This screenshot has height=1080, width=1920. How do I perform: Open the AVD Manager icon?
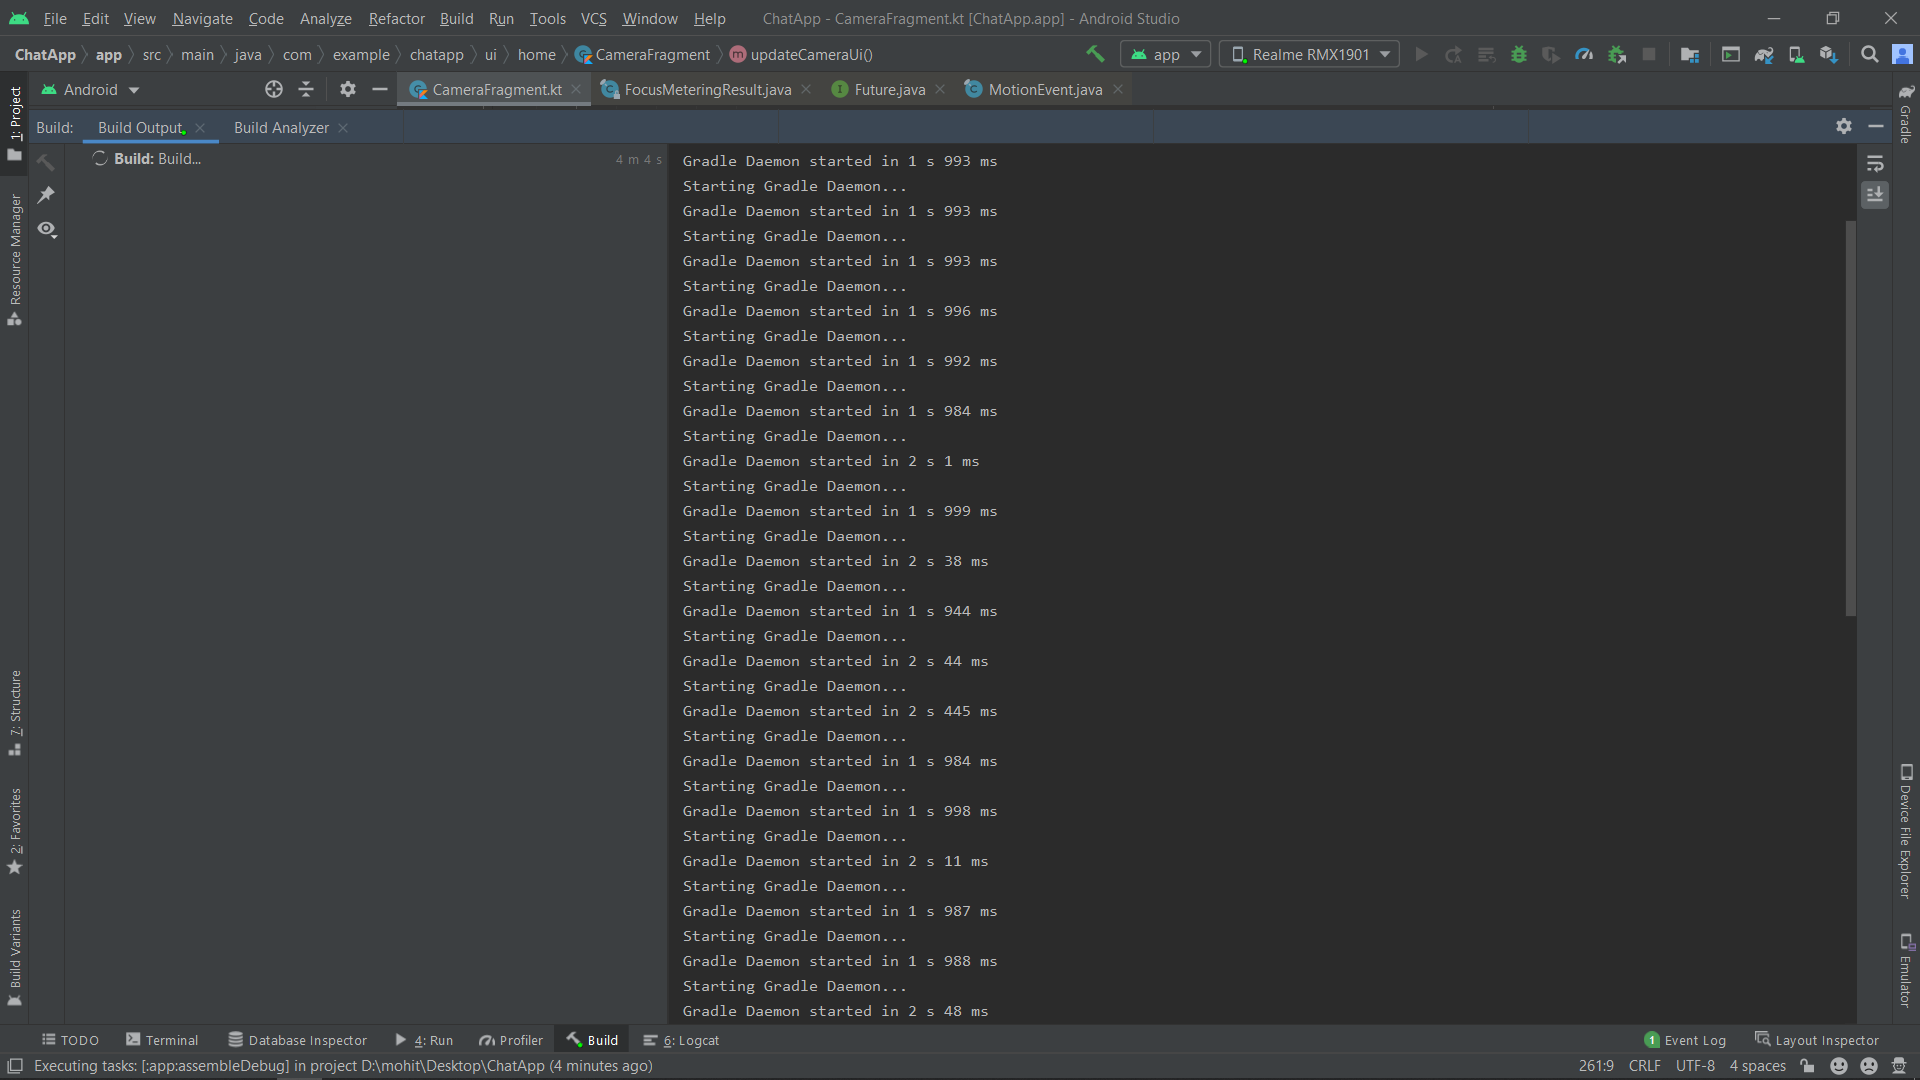point(1797,54)
